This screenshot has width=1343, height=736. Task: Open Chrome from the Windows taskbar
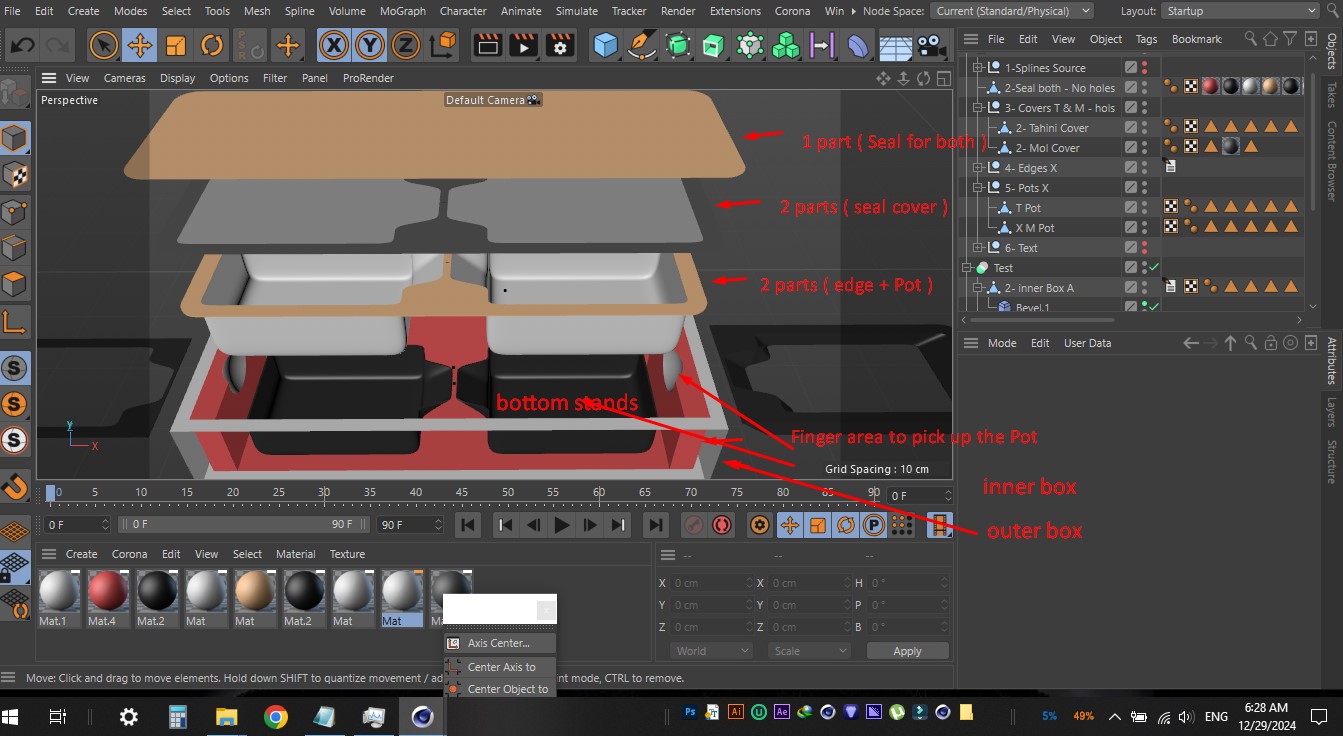click(x=276, y=716)
